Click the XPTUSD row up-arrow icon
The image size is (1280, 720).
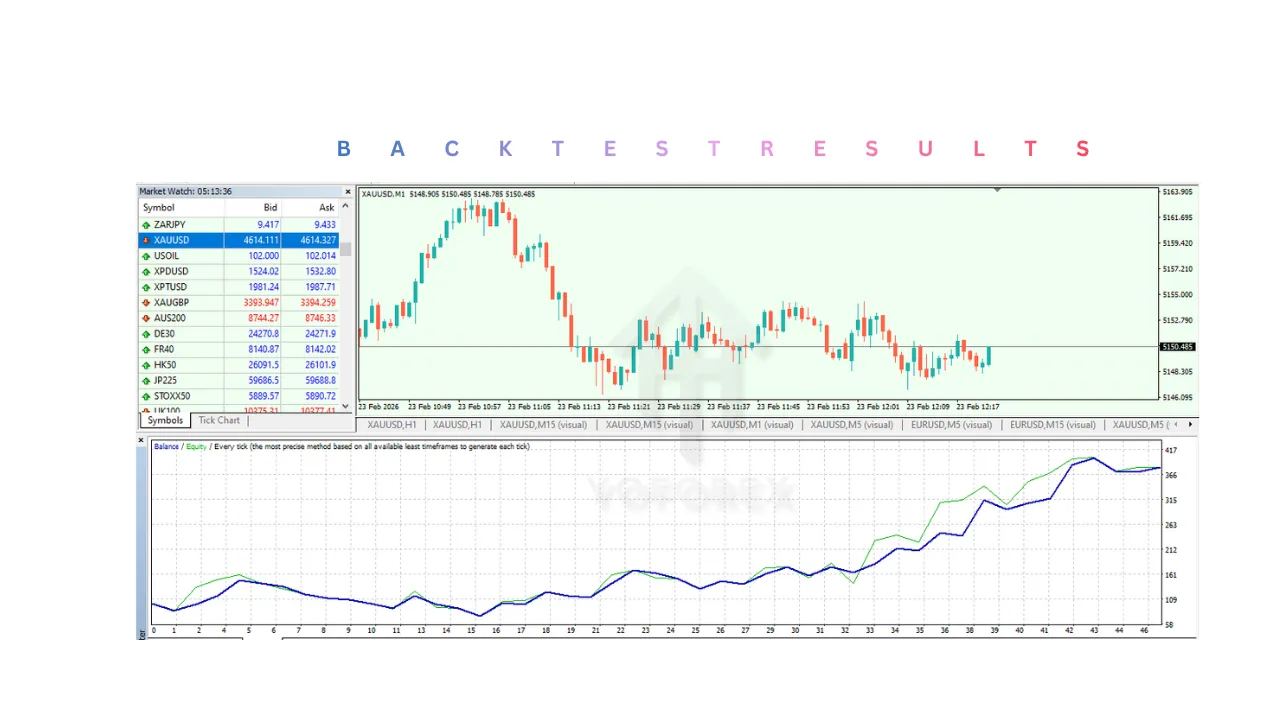tap(146, 287)
